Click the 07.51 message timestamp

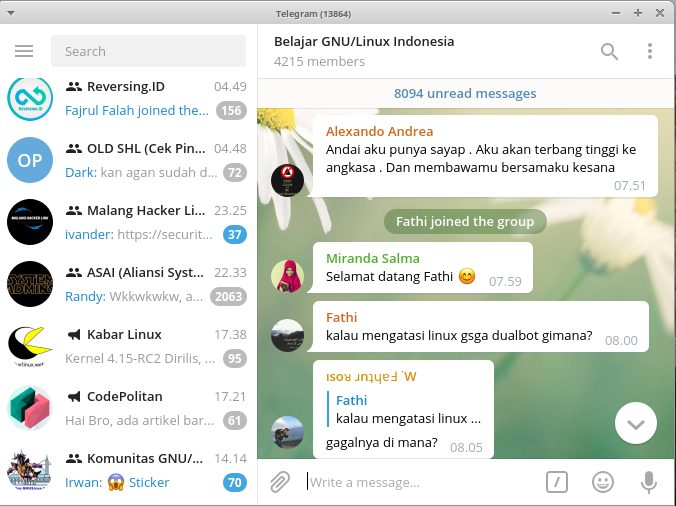(x=630, y=186)
